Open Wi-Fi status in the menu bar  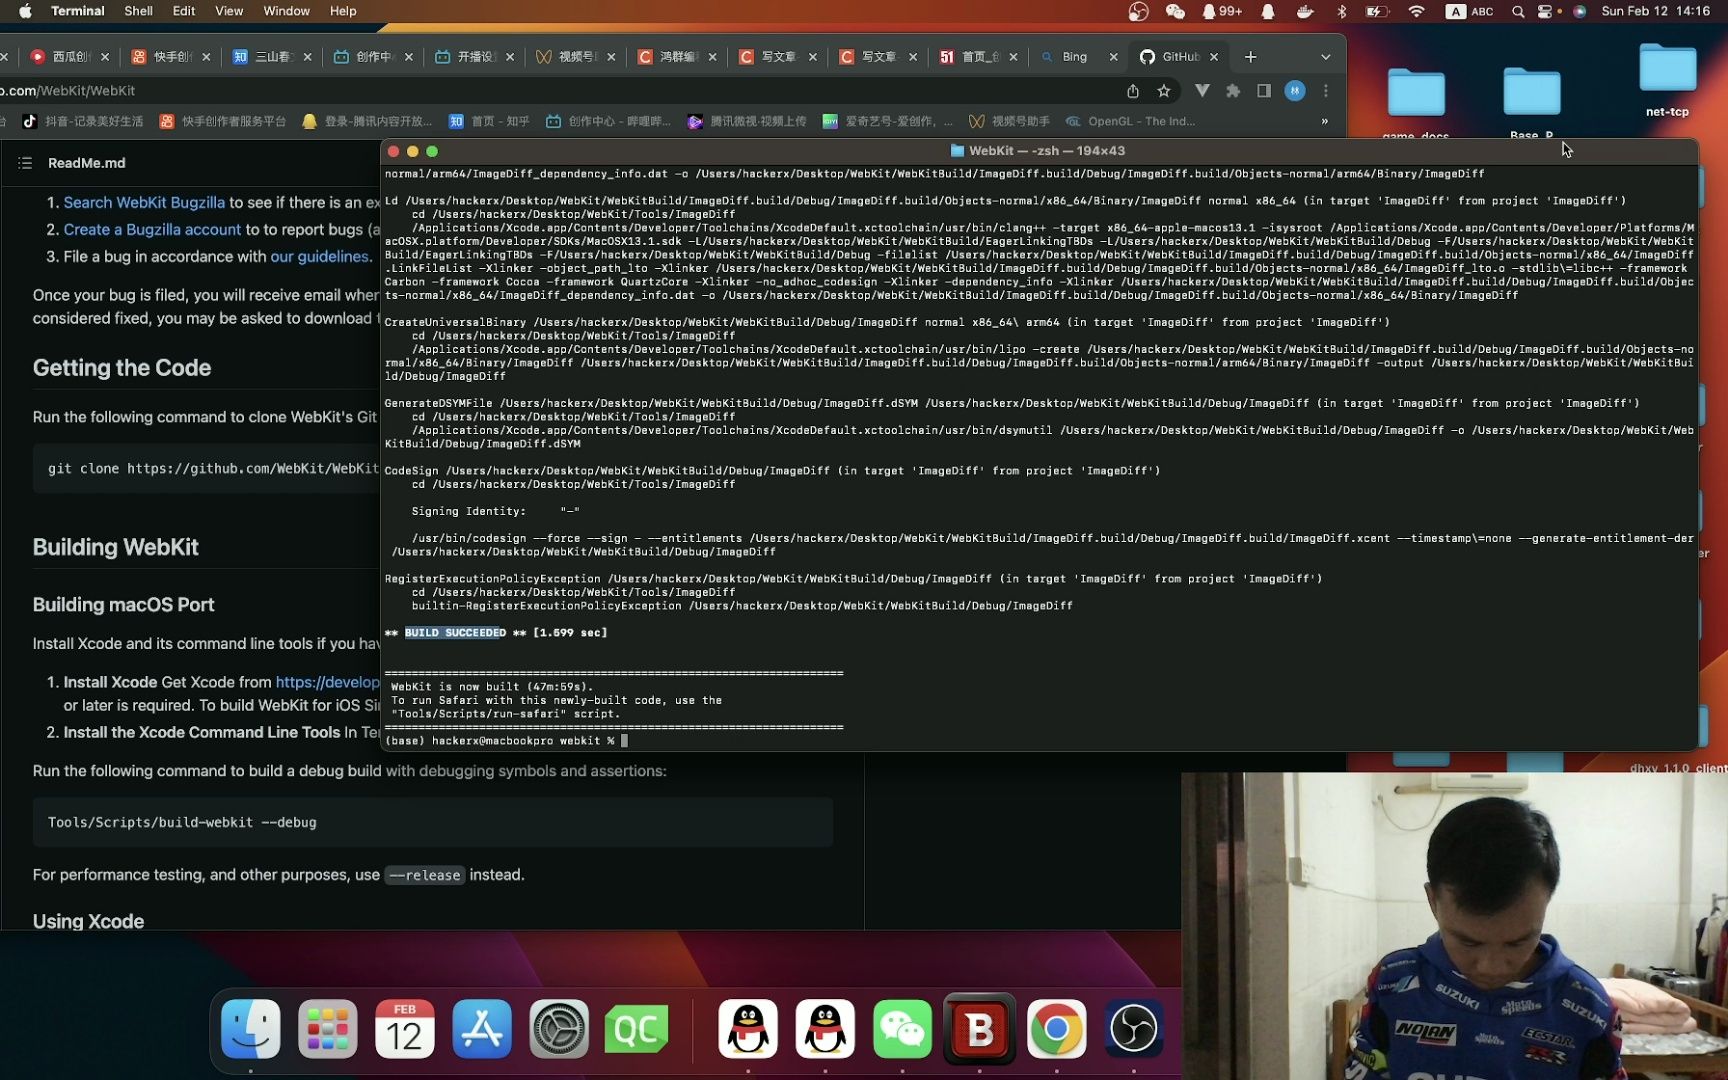click(x=1416, y=11)
